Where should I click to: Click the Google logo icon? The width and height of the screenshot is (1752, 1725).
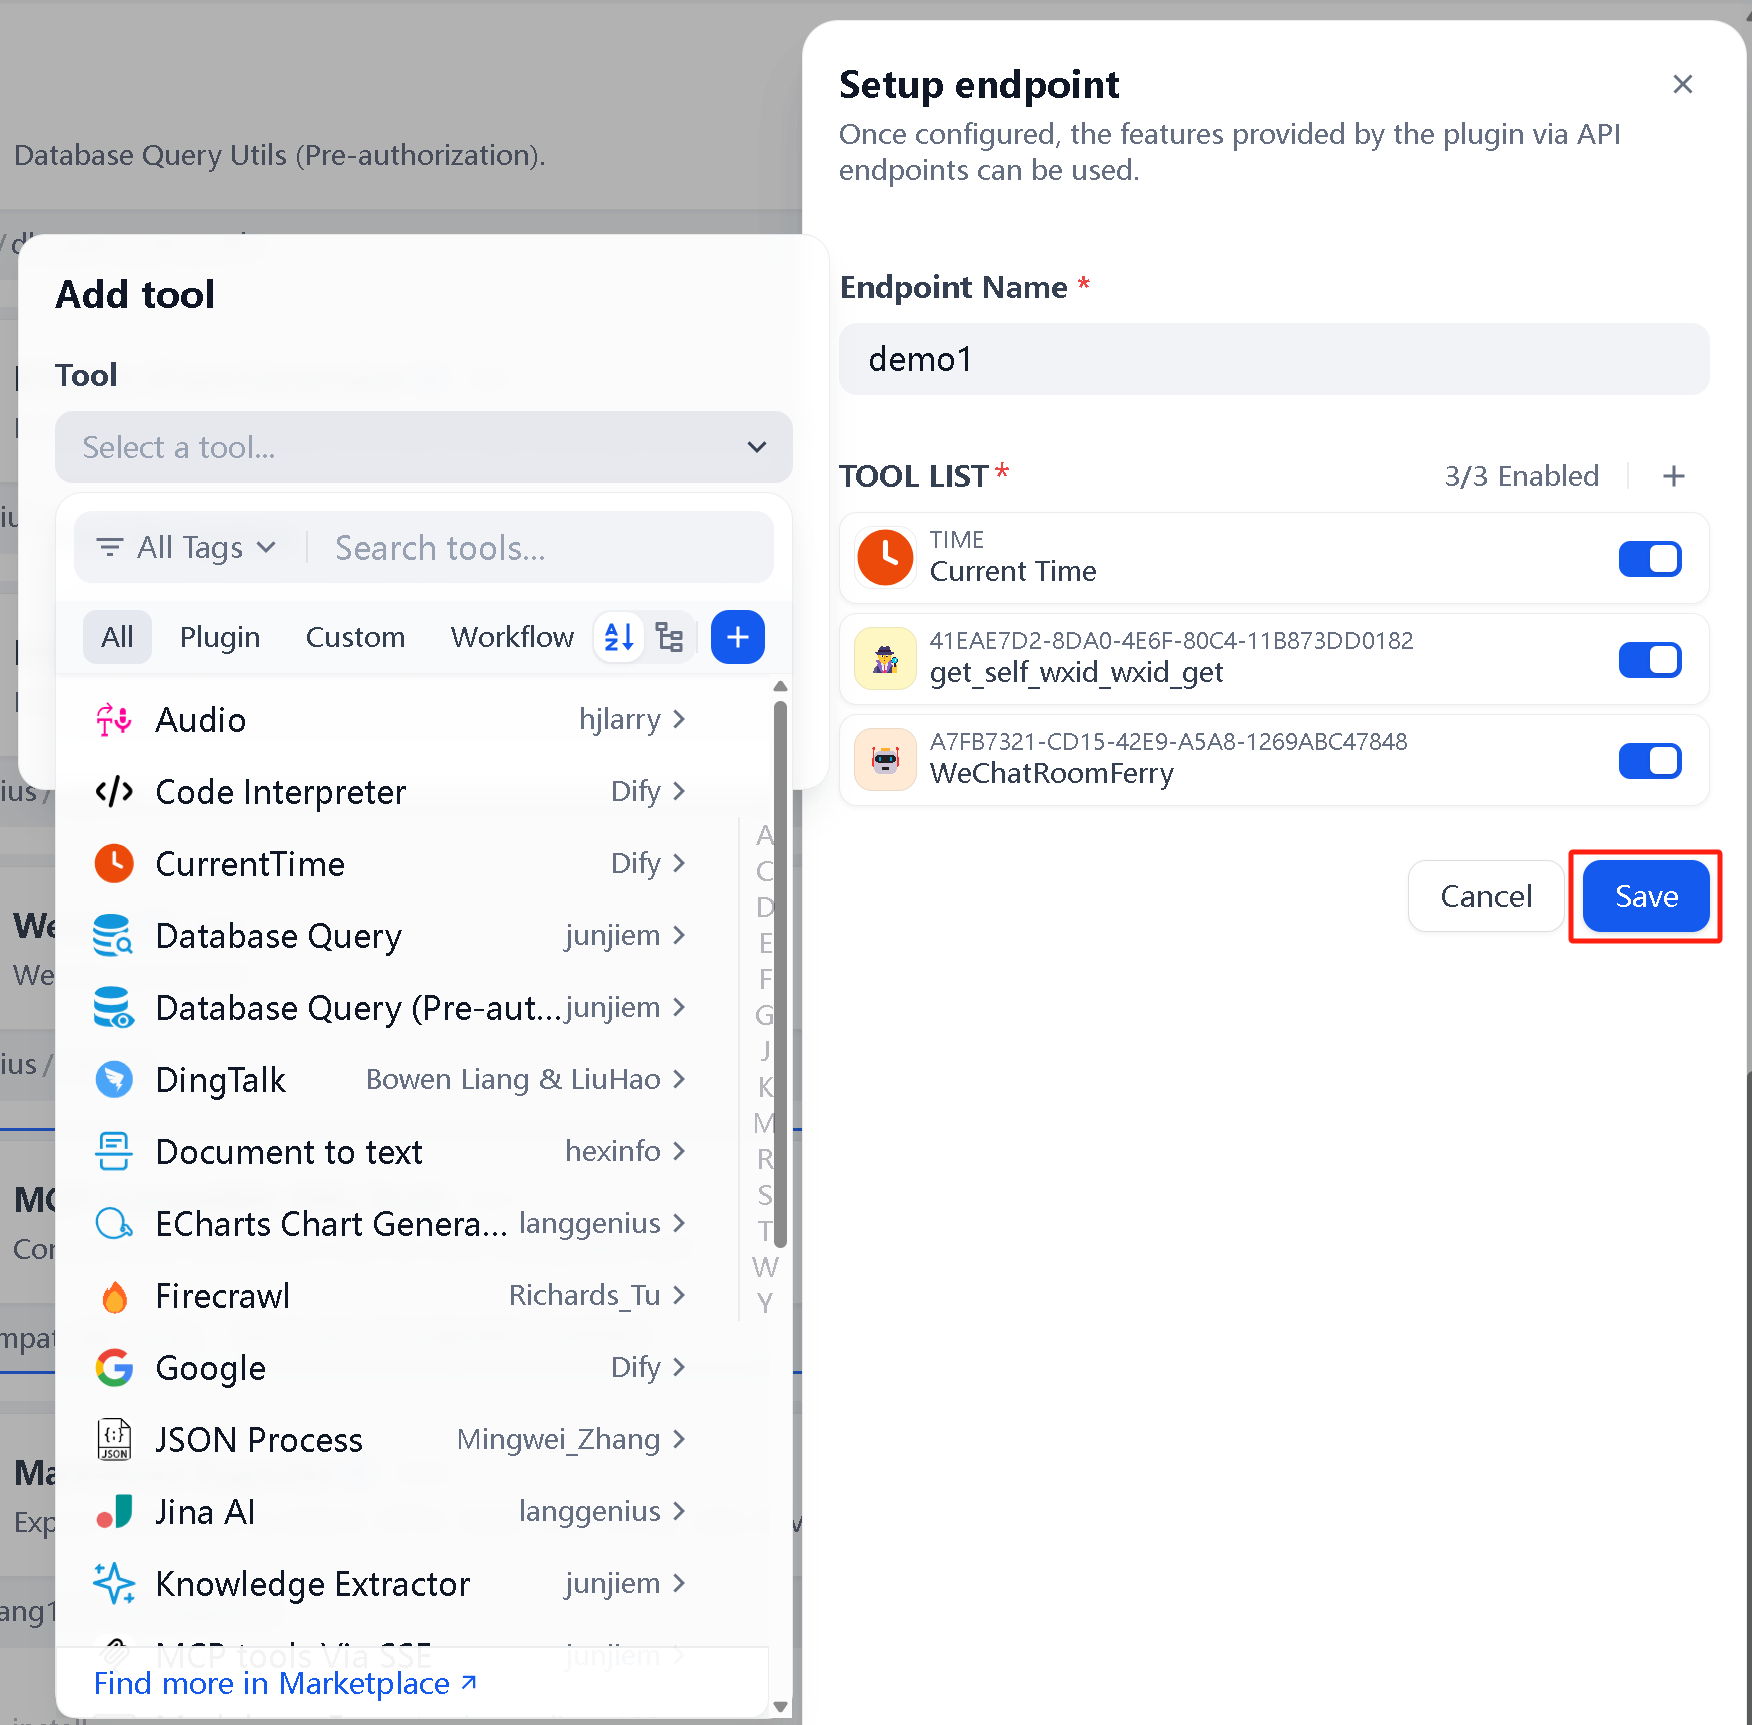pyautogui.click(x=114, y=1368)
